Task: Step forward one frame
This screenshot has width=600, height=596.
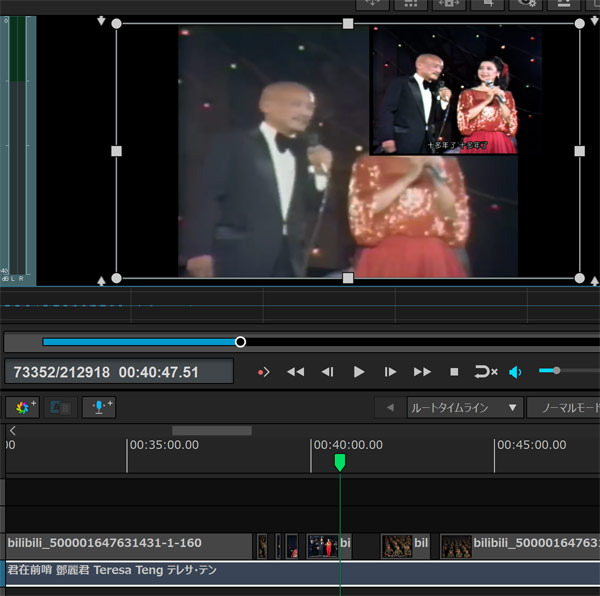Action: tap(391, 372)
